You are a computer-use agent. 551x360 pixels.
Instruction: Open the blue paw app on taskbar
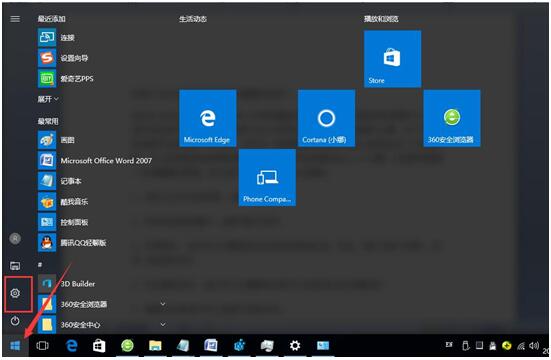pyautogui.click(x=240, y=346)
